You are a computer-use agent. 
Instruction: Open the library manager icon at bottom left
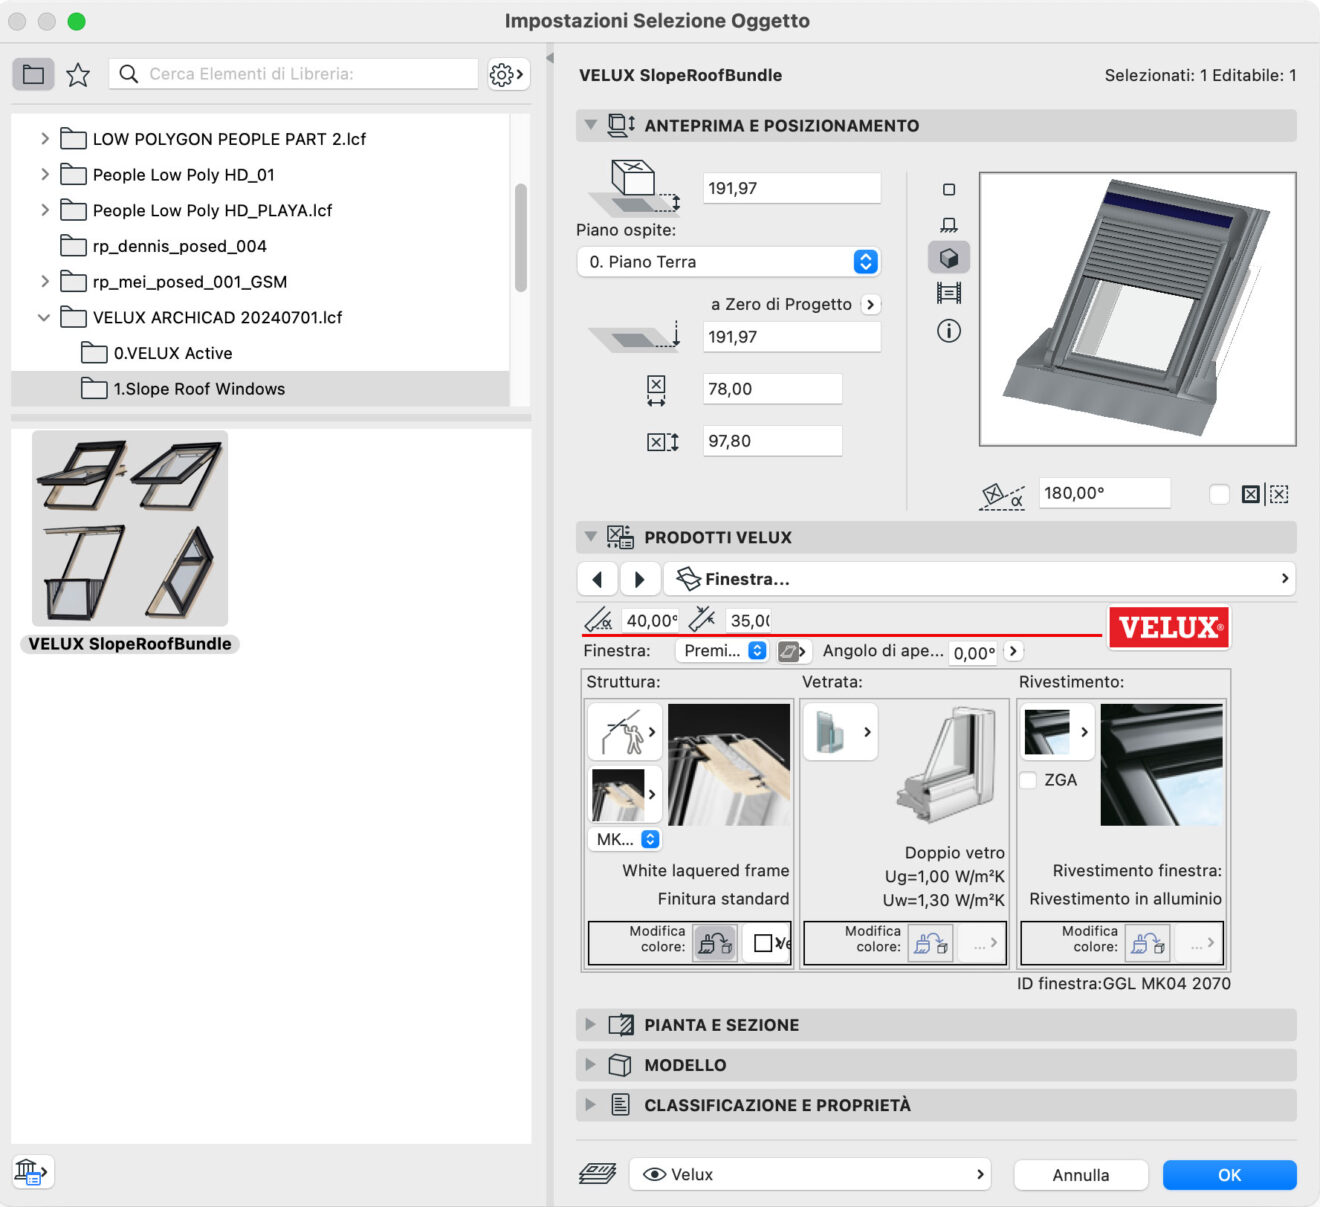[32, 1171]
